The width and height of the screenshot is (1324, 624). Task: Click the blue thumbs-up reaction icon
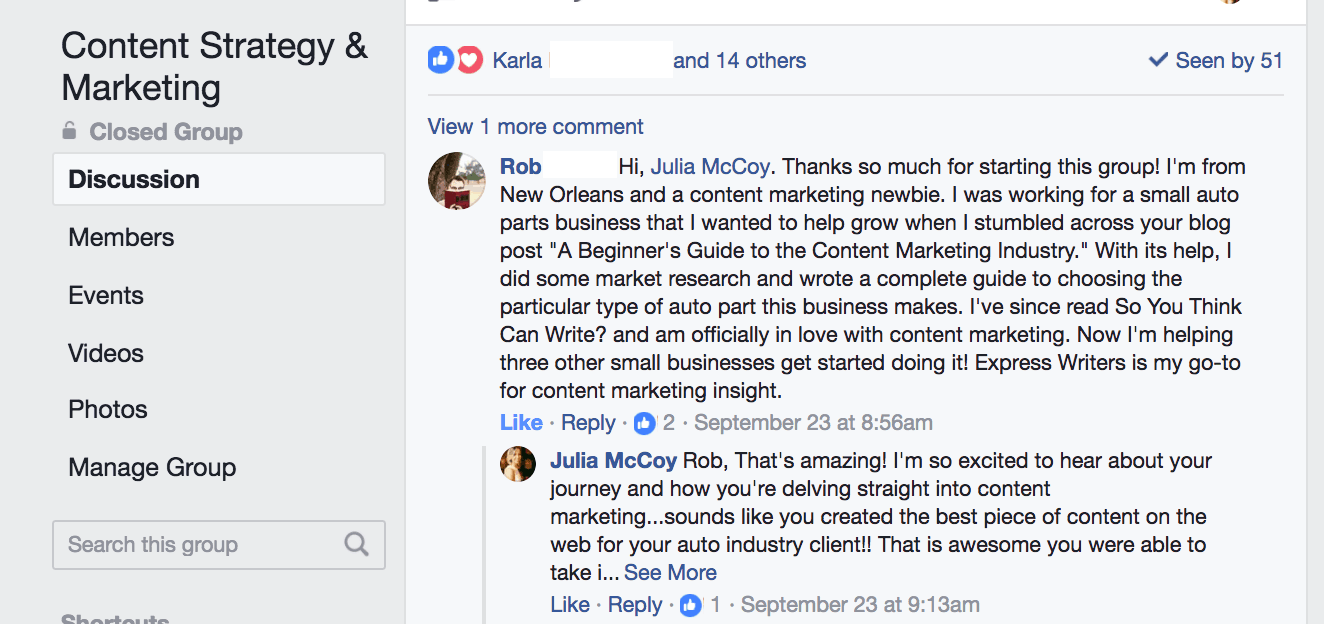click(440, 61)
